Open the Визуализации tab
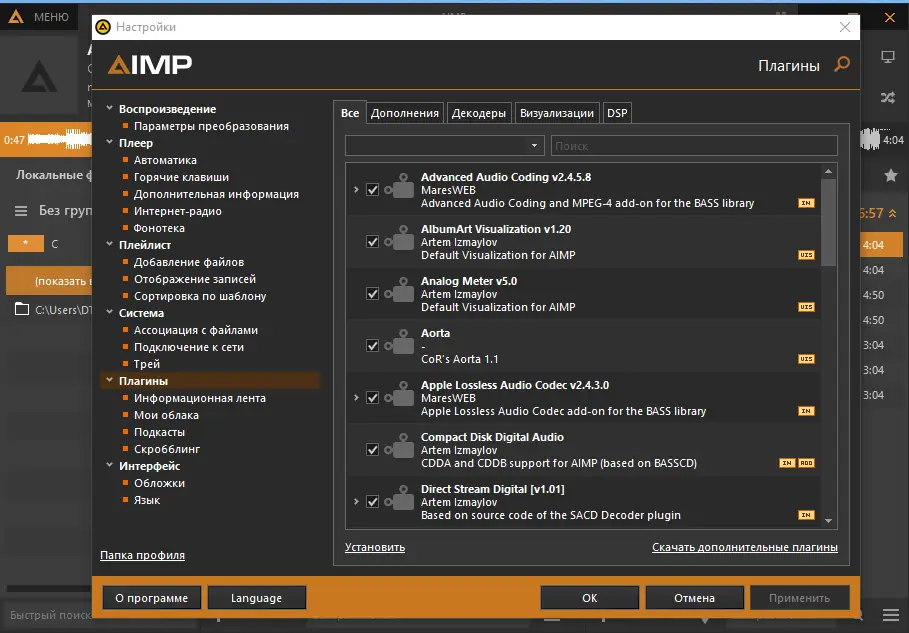The width and height of the screenshot is (909, 633). (557, 113)
